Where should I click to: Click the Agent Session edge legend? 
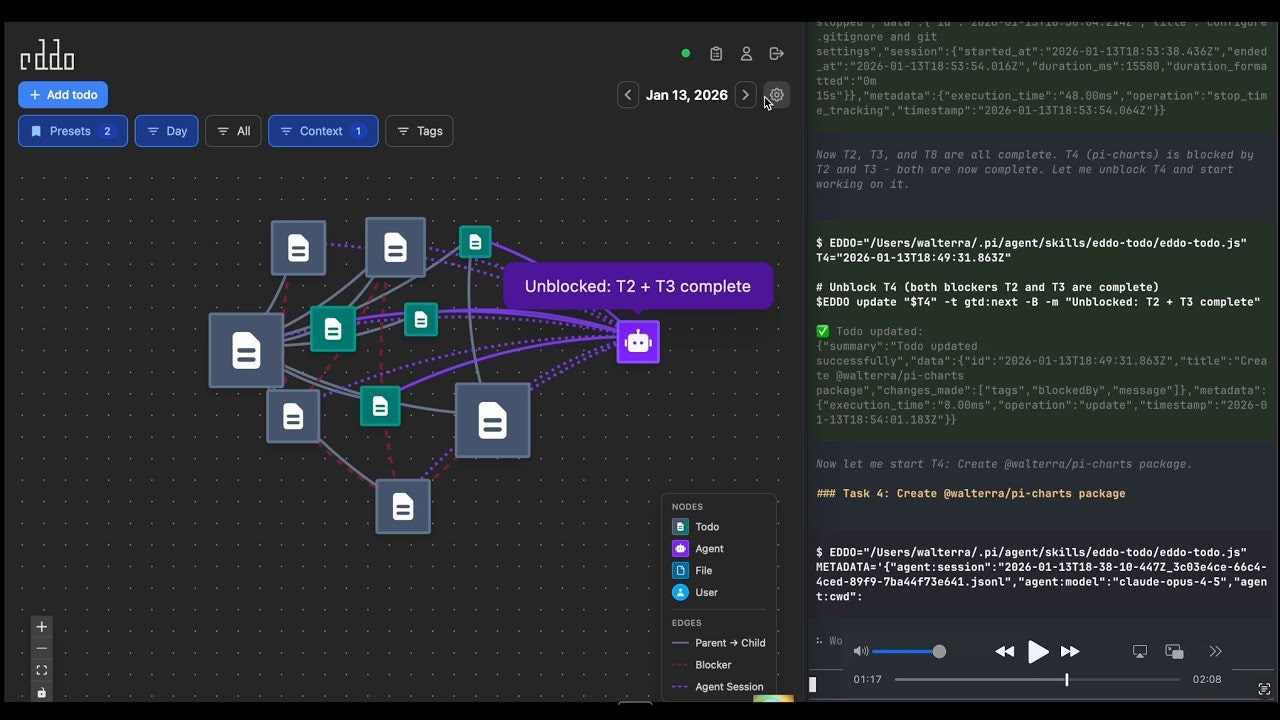[718, 687]
